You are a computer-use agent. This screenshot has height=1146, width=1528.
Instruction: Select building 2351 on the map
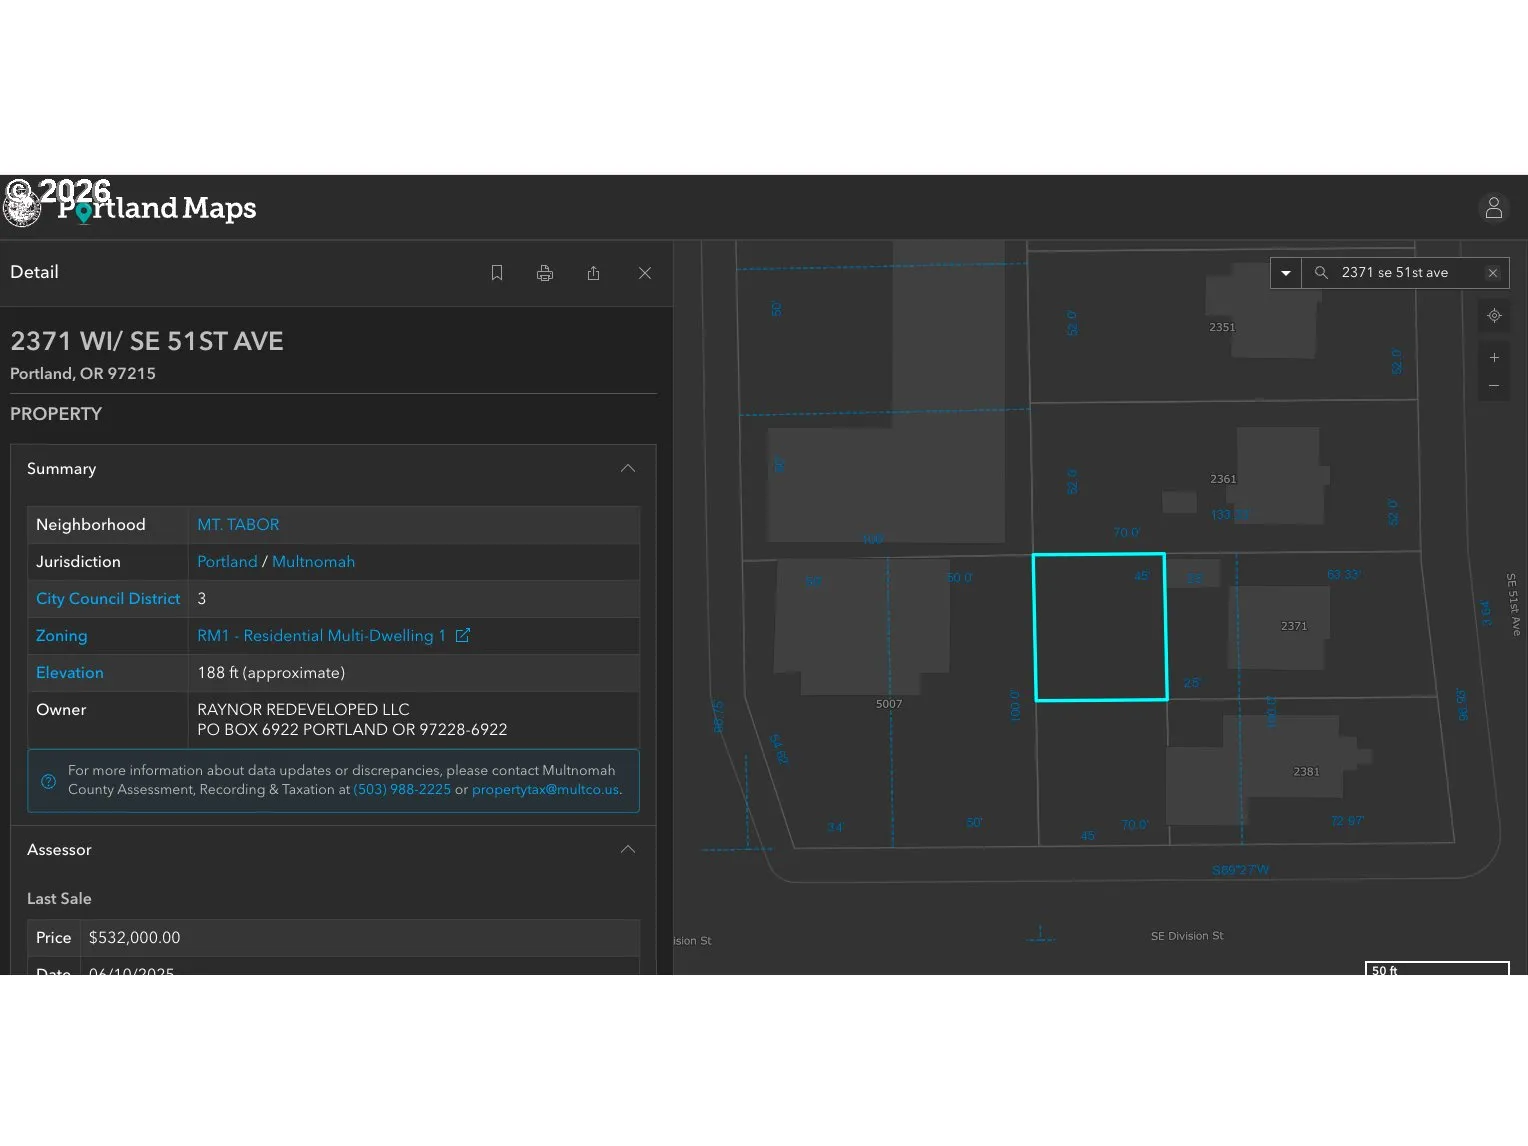pos(1262,310)
